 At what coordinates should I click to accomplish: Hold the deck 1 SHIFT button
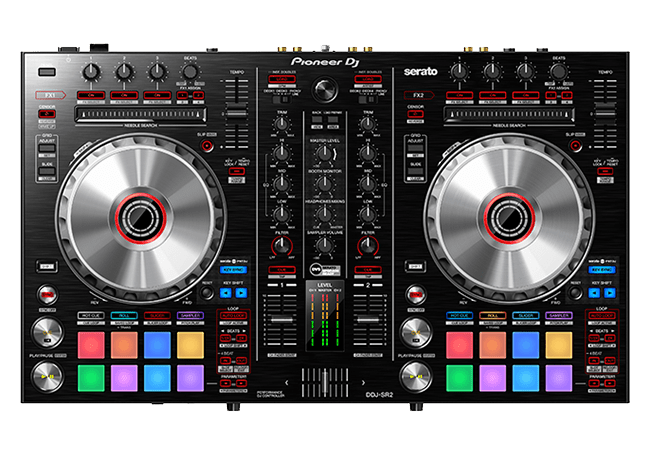click(47, 266)
